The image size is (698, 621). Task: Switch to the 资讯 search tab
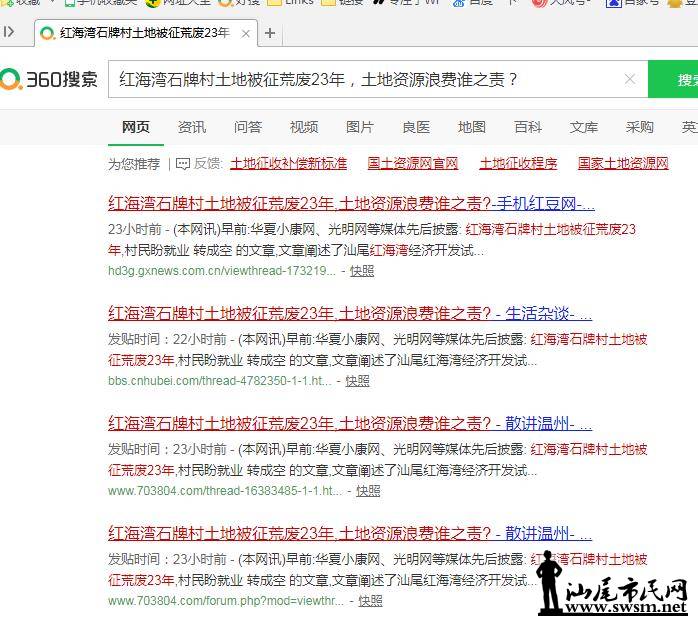coord(192,127)
